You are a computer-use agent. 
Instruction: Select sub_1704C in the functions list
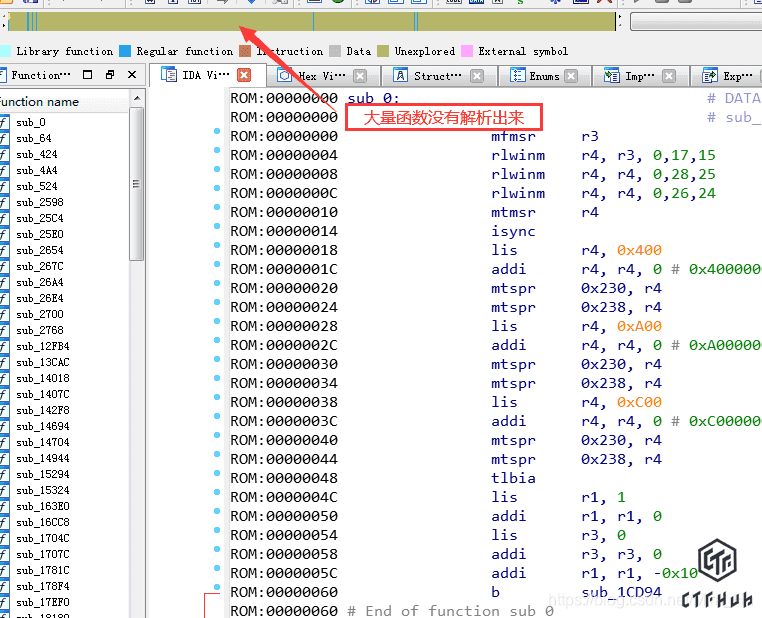click(42, 538)
